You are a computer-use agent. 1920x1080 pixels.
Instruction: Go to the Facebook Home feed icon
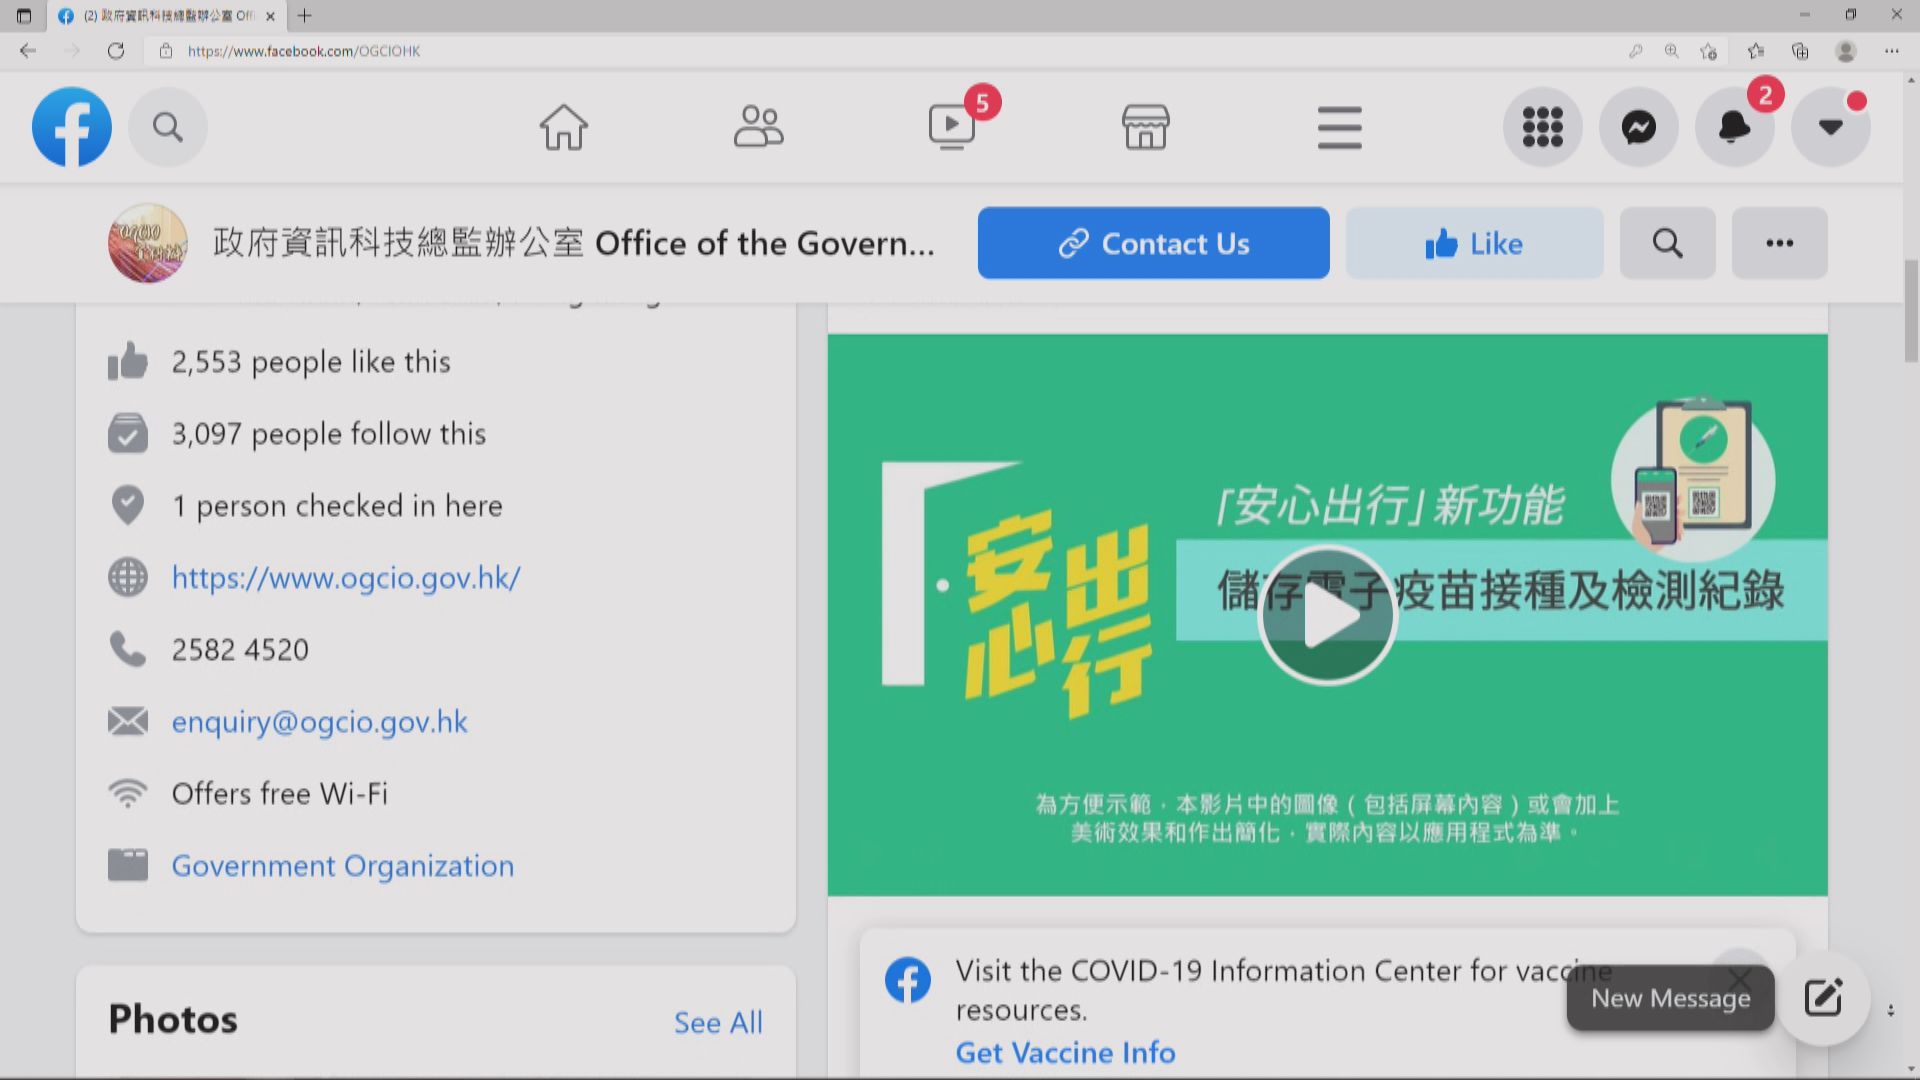[563, 127]
